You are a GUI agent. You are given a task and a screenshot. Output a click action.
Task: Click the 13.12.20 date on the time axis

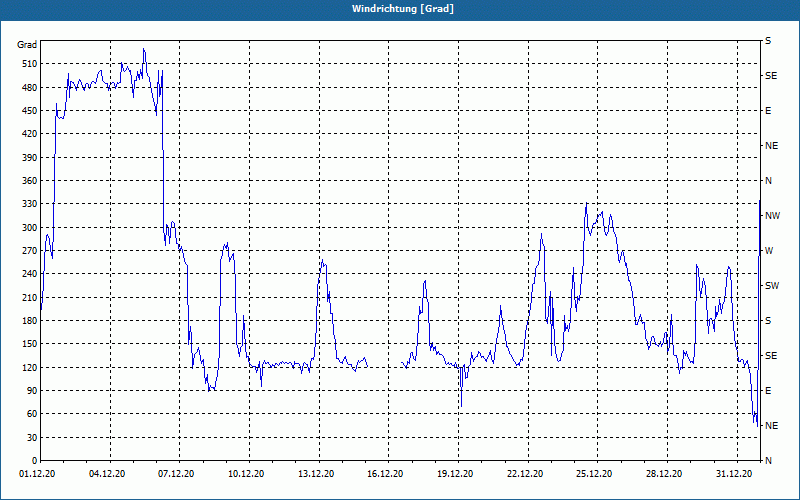point(316,474)
